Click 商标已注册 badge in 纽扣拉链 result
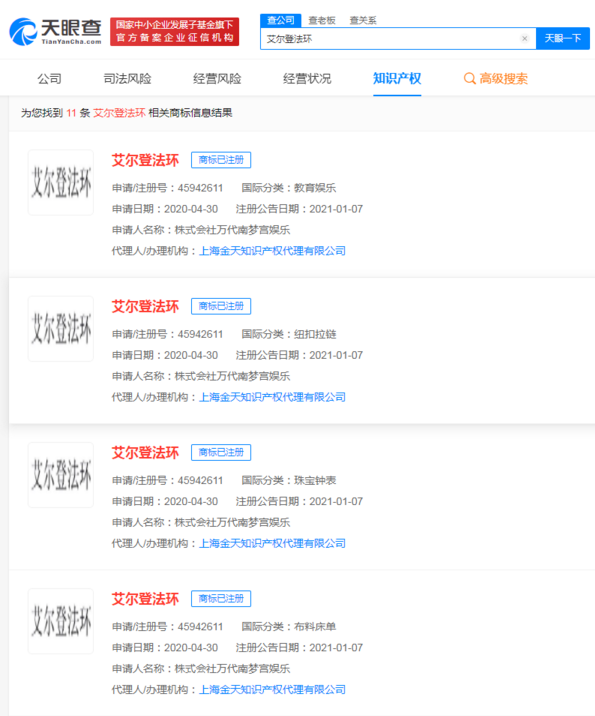This screenshot has width=595, height=716. tap(221, 306)
